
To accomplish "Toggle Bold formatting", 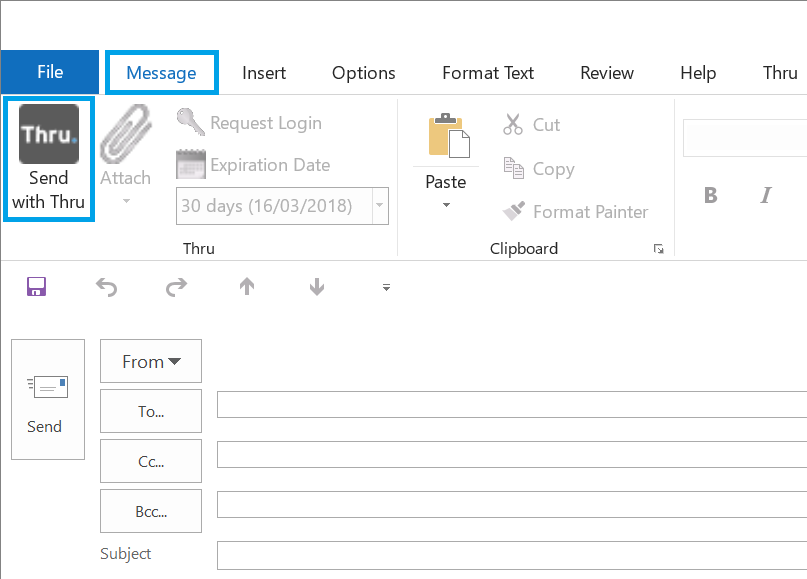I will click(711, 195).
